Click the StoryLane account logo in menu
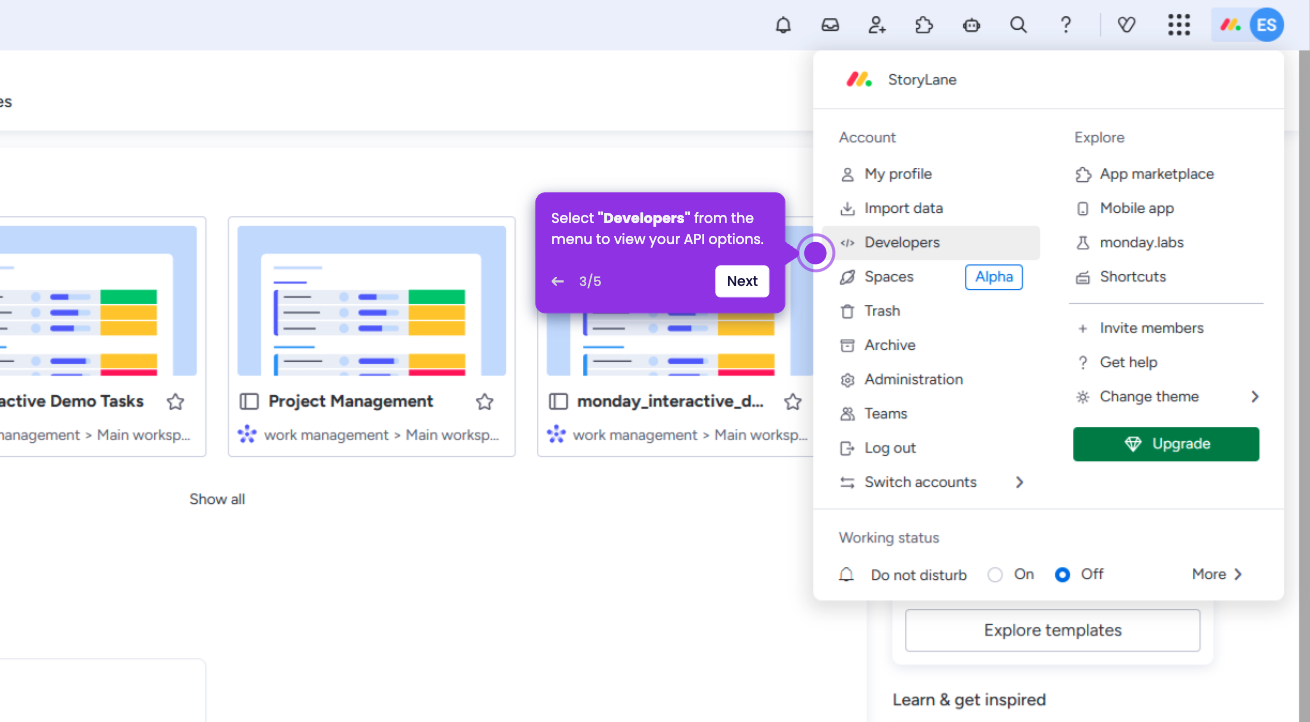The image size is (1310, 722). tap(859, 79)
